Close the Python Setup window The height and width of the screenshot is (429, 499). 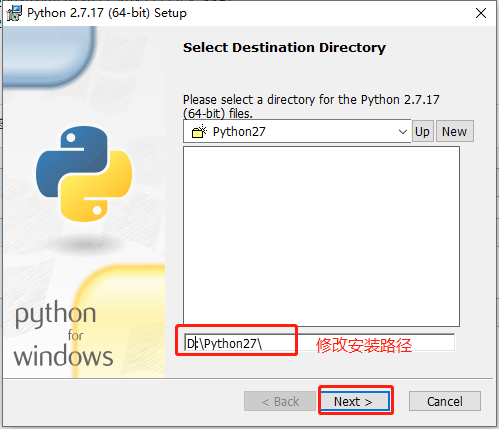pyautogui.click(x=481, y=13)
